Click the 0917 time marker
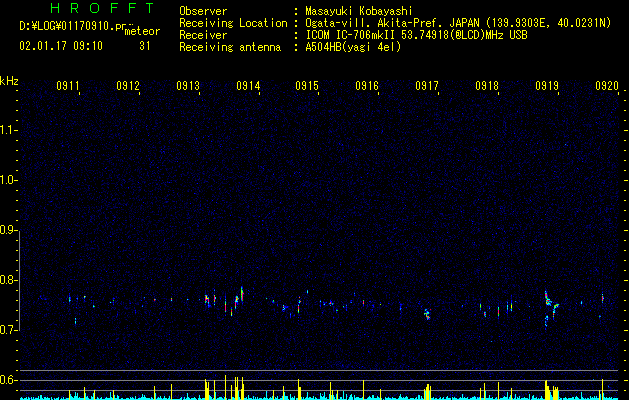 [427, 85]
